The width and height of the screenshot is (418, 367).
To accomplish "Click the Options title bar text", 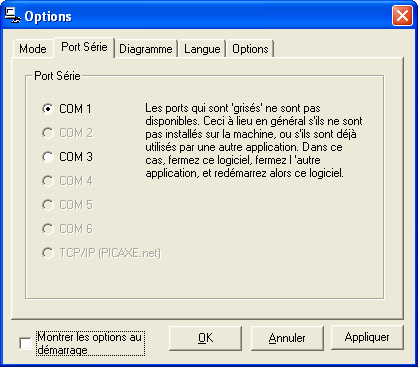I will pyautogui.click(x=48, y=17).
